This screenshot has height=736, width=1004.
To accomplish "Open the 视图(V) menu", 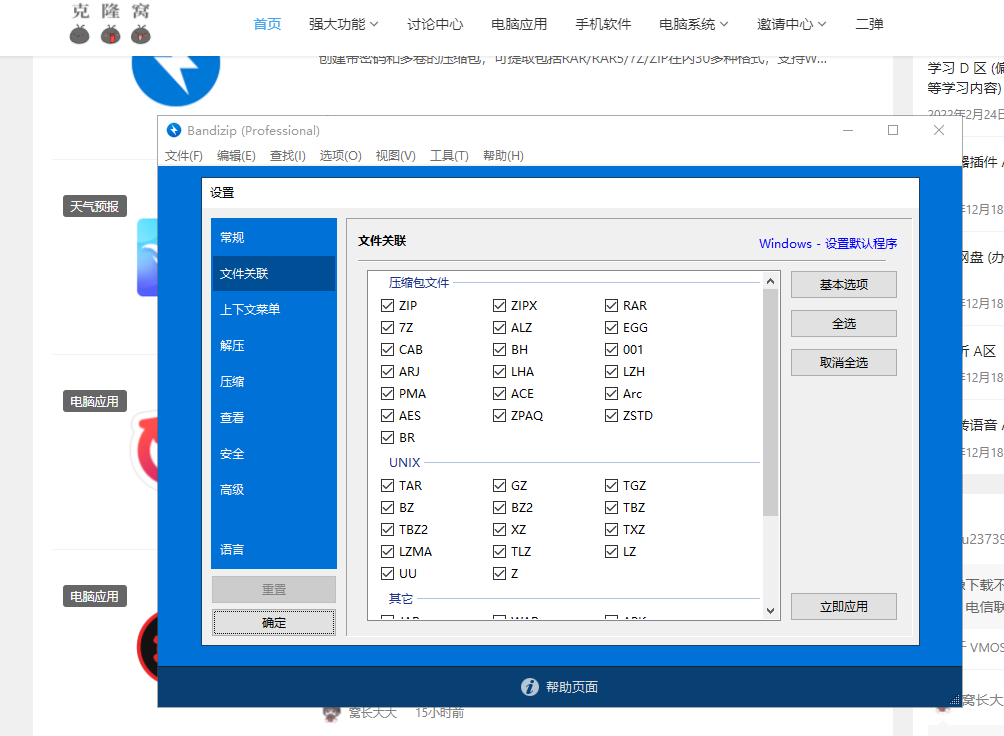I will tap(396, 156).
